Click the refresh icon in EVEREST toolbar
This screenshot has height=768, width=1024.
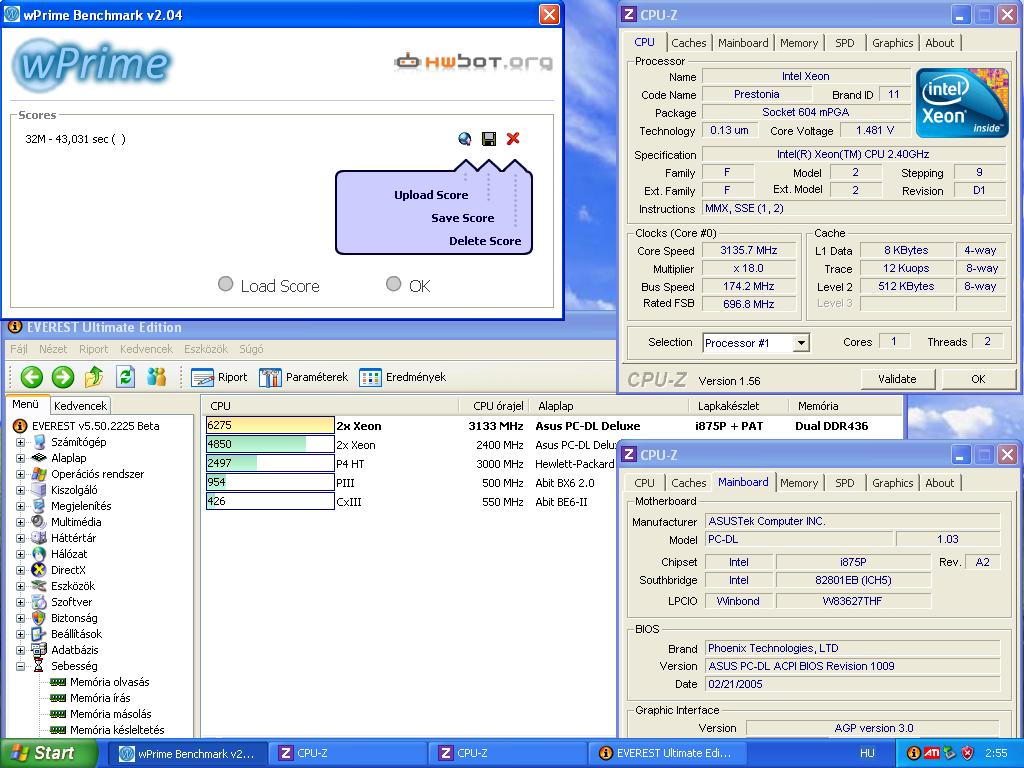(x=125, y=377)
